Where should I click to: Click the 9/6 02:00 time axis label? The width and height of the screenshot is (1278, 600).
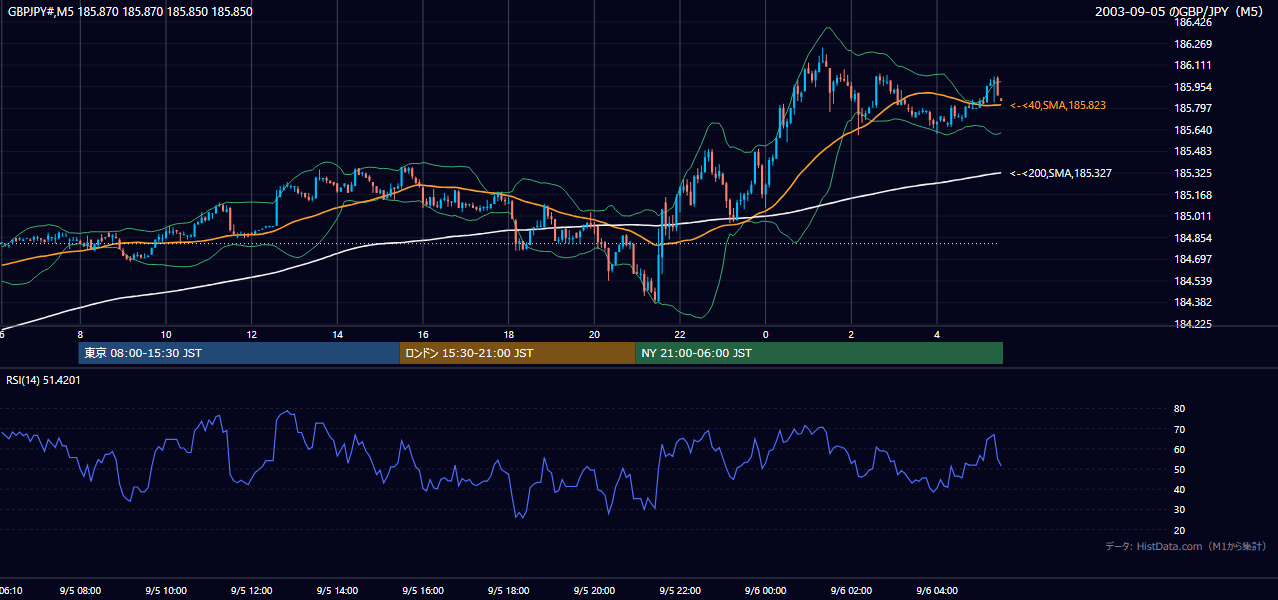pyautogui.click(x=852, y=591)
